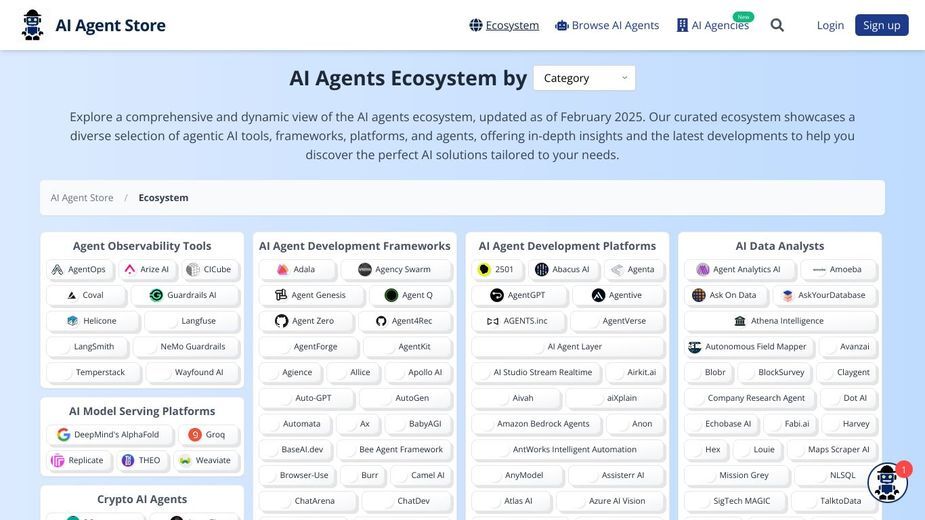
Task: Click the AGENTS.inc logo icon
Action: [x=493, y=321]
